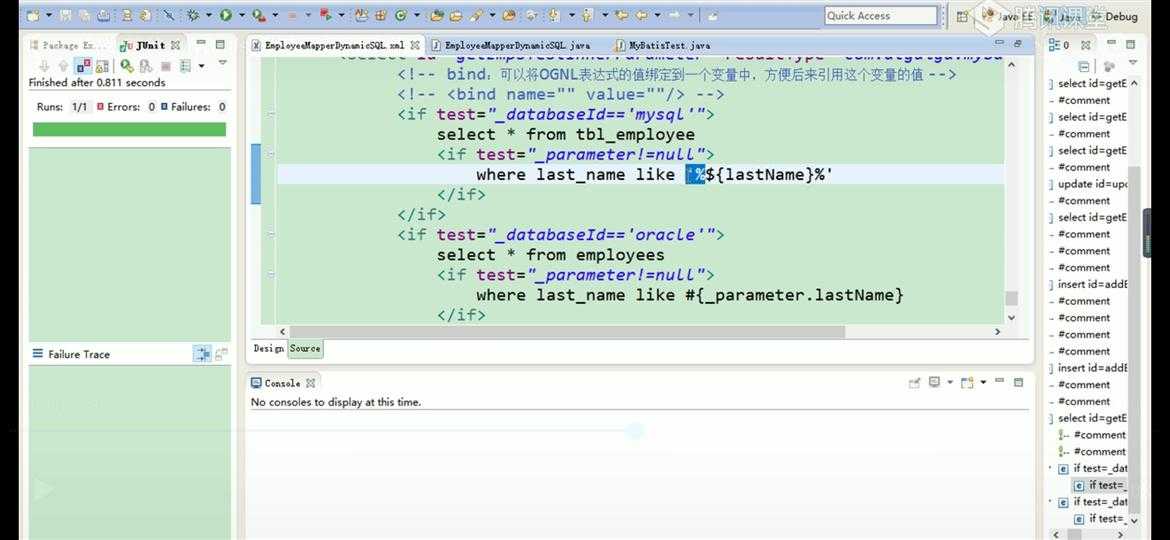
Task: Click the line 'select * from tbl_employee'
Action: coord(566,134)
